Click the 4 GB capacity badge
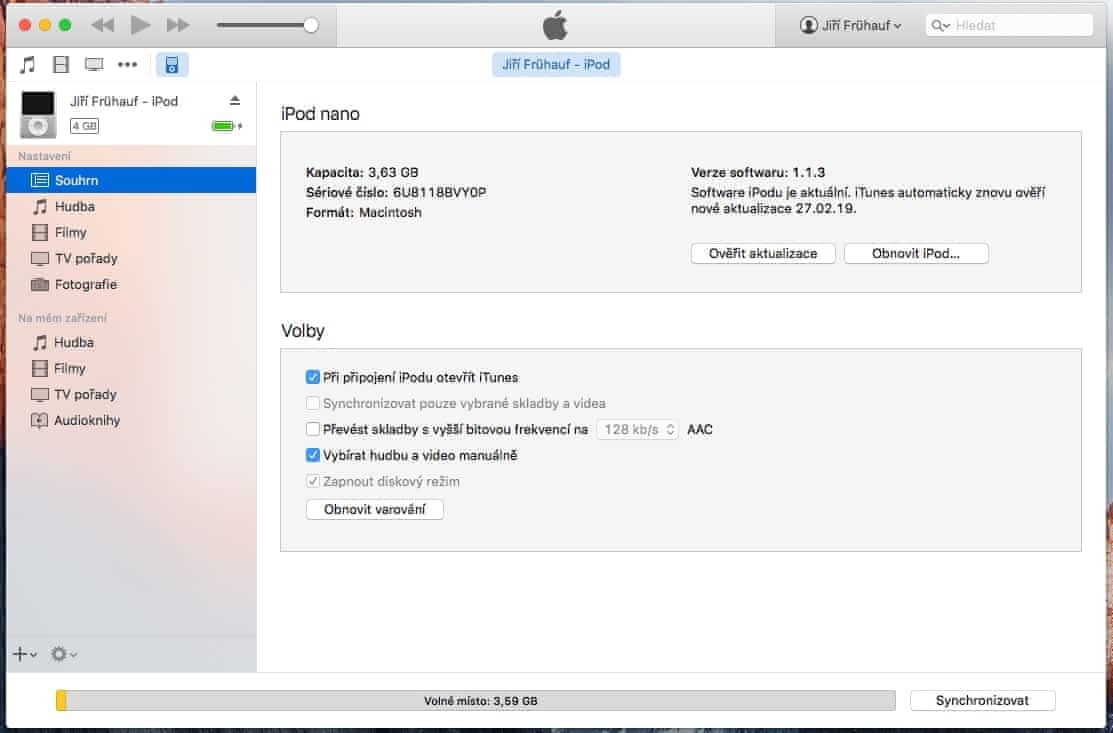The image size is (1113, 733). point(84,126)
